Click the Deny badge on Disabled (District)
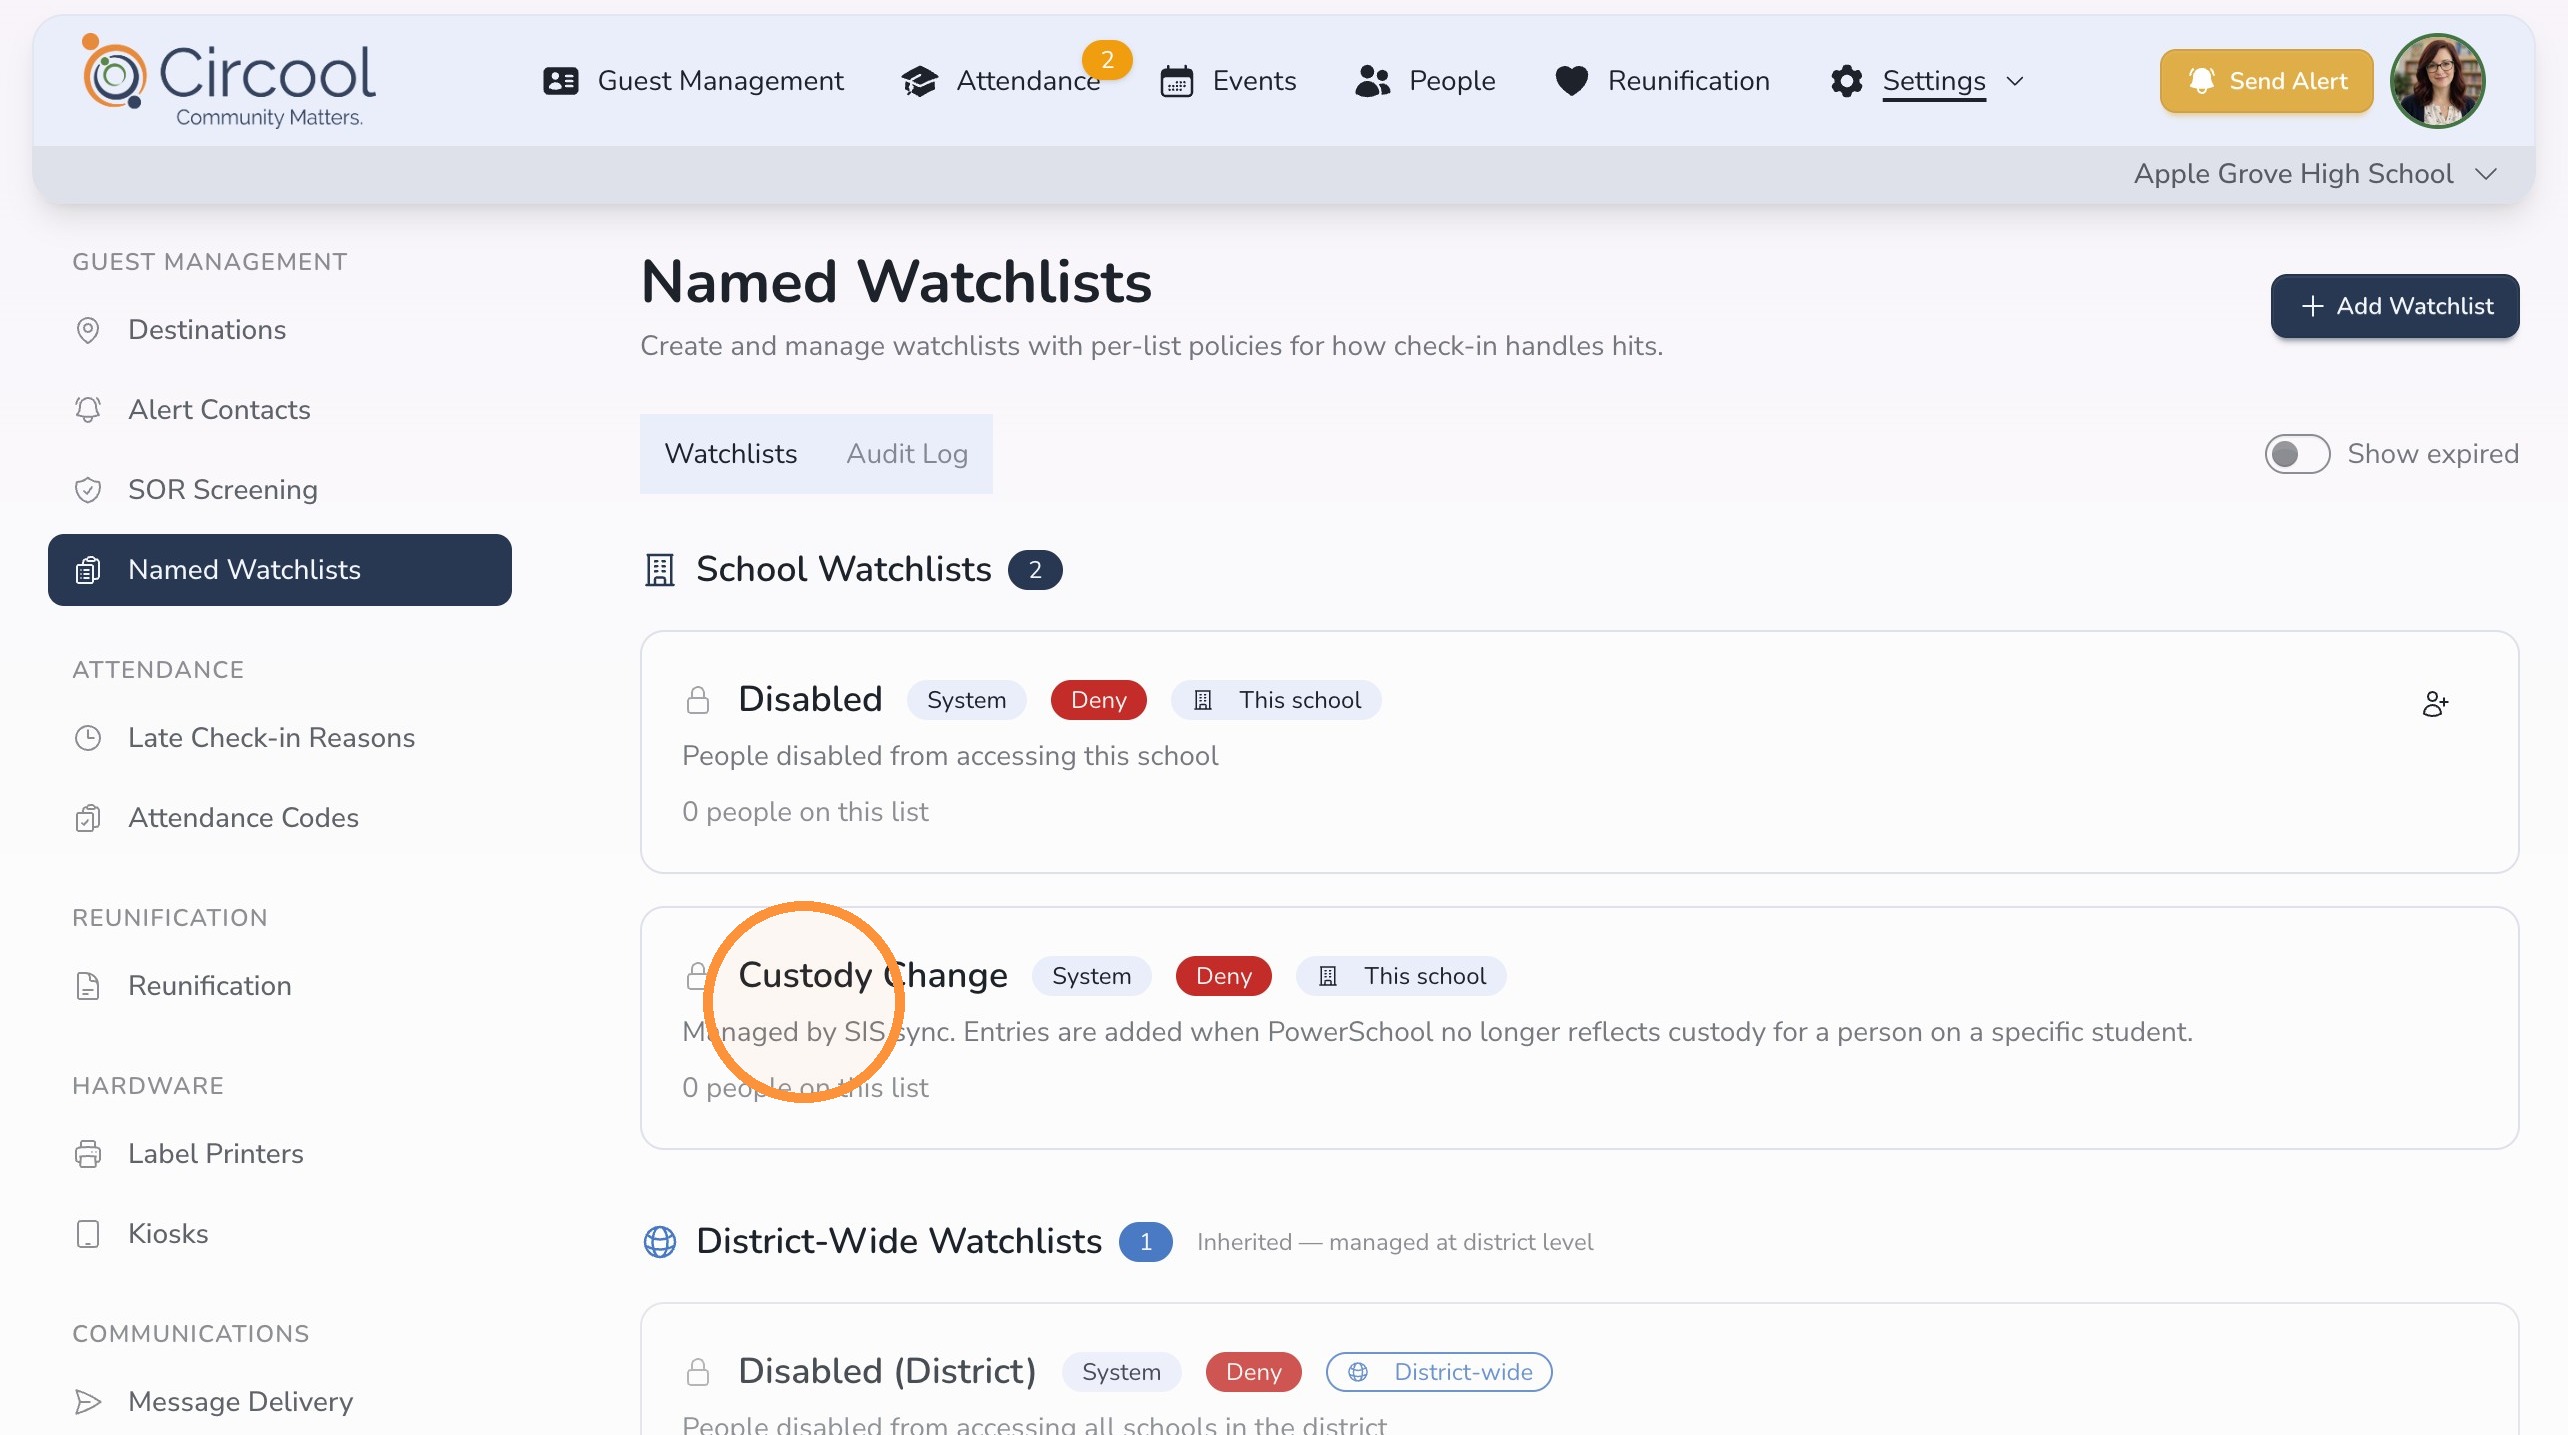The image size is (2568, 1435). (1253, 1372)
